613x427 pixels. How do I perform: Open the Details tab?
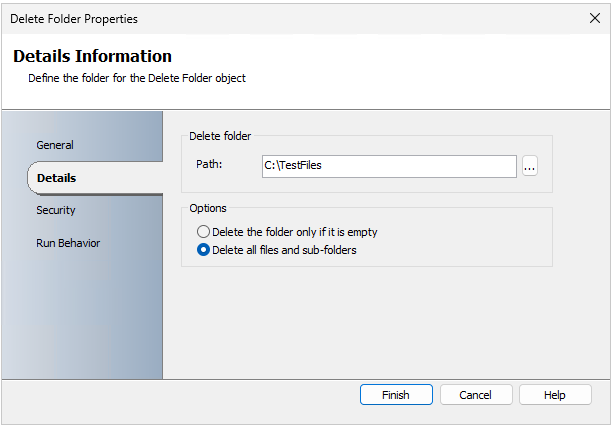pyautogui.click(x=56, y=178)
